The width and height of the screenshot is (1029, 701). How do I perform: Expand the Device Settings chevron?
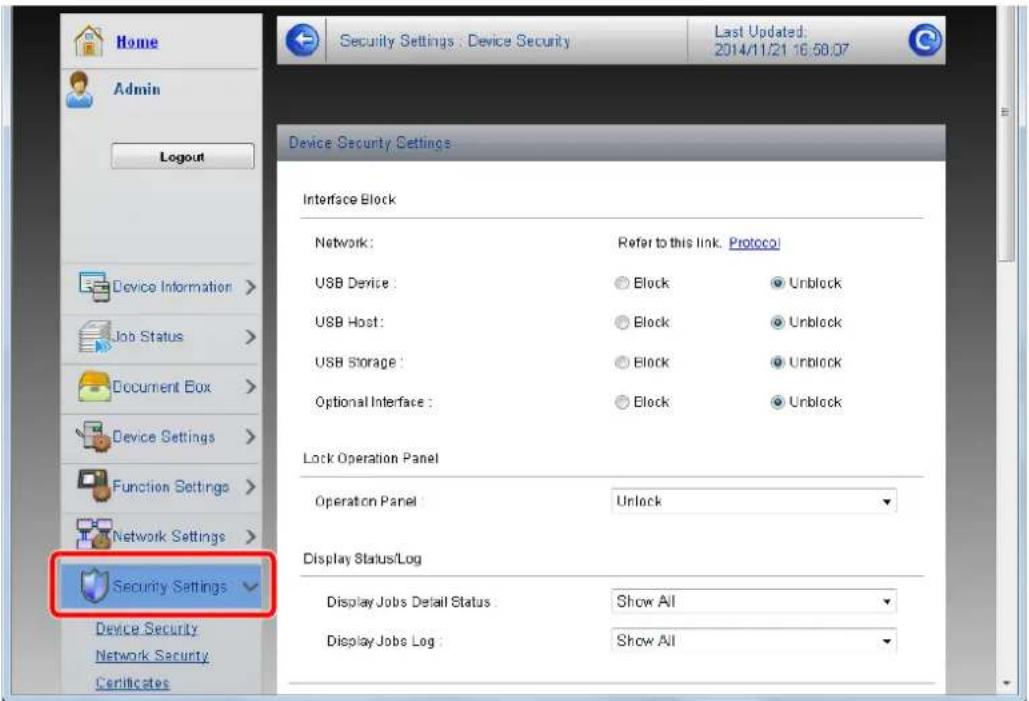(250, 436)
